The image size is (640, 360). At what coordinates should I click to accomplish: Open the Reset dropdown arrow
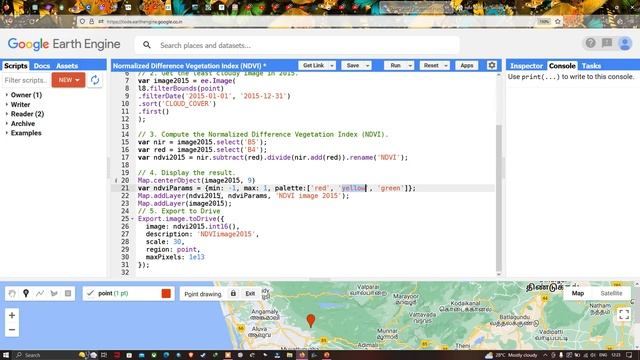(x=446, y=65)
